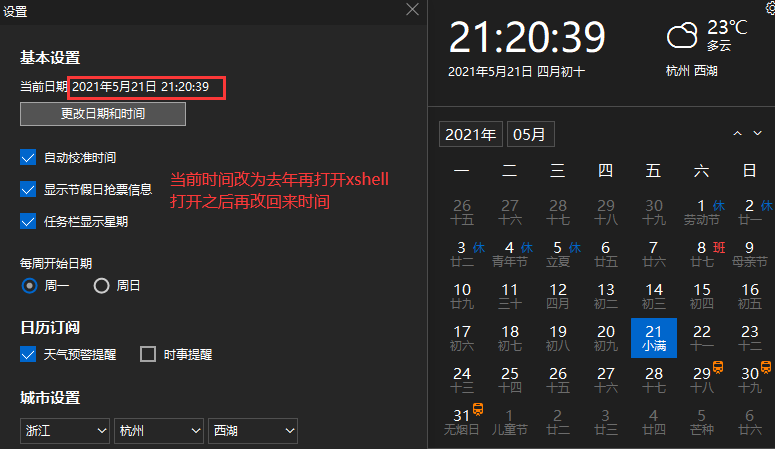Open the settings gear icon at top right
Screen dimensions: 775x449
pyautogui.click(x=771, y=7)
